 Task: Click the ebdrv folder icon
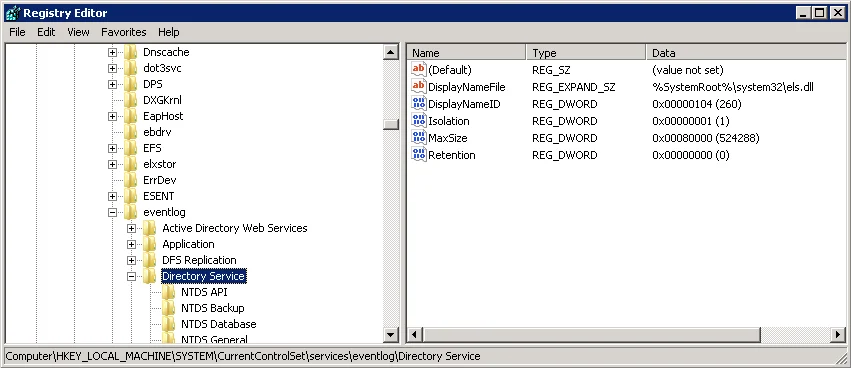(130, 132)
